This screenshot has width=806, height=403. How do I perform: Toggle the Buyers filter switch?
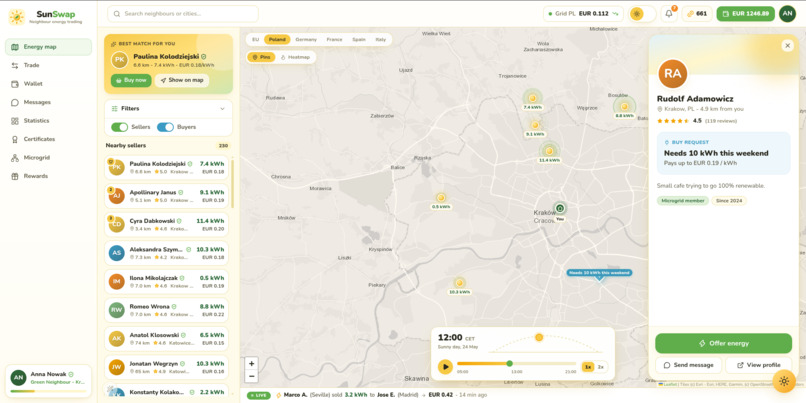165,127
